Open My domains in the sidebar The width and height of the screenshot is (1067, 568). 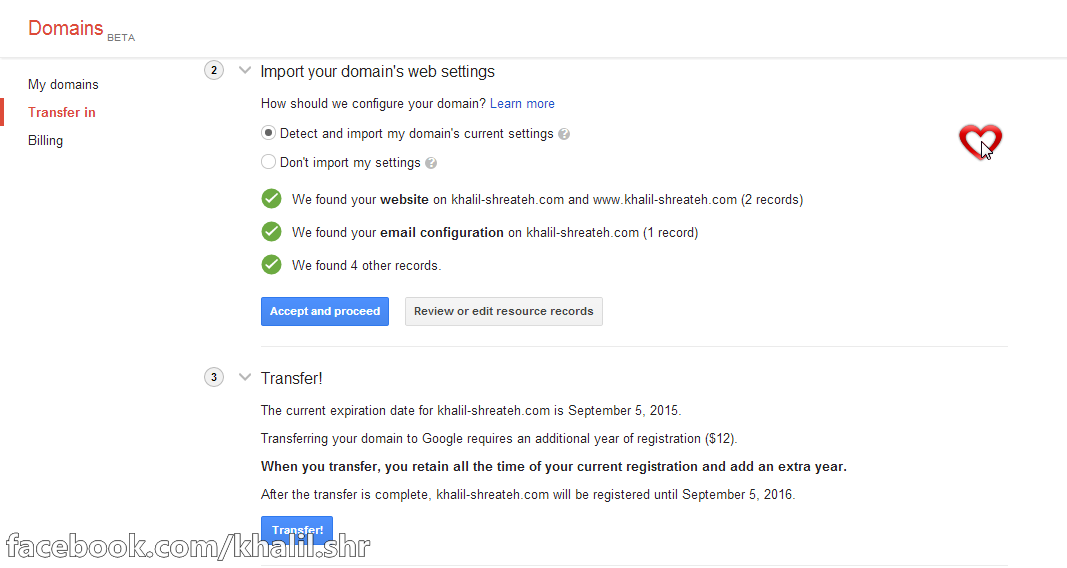coord(63,85)
